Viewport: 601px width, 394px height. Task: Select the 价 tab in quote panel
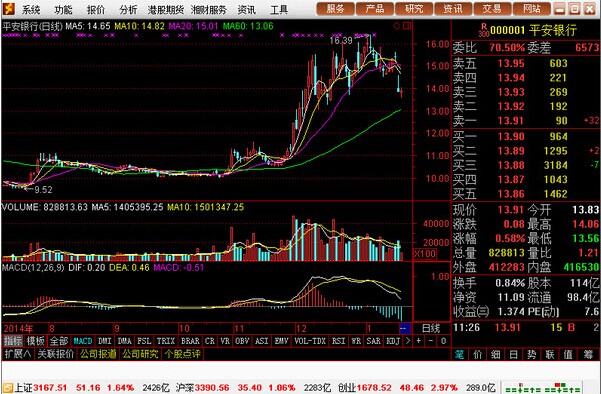[x=478, y=355]
